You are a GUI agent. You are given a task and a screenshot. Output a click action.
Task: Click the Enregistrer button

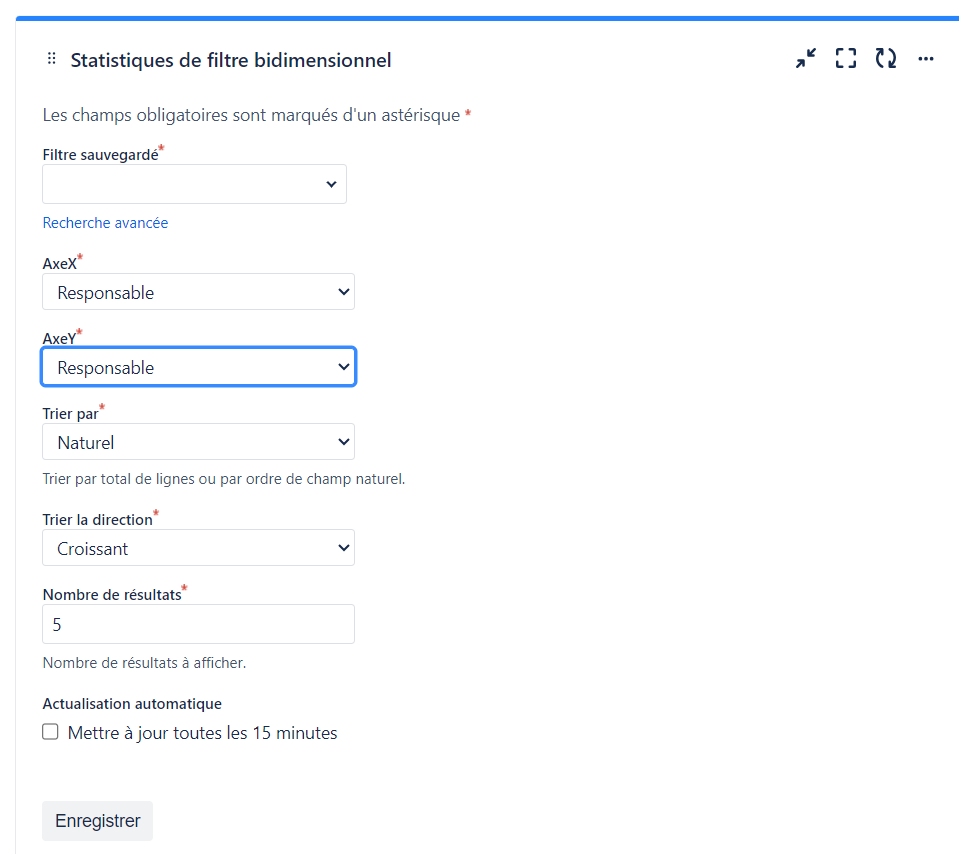(97, 821)
